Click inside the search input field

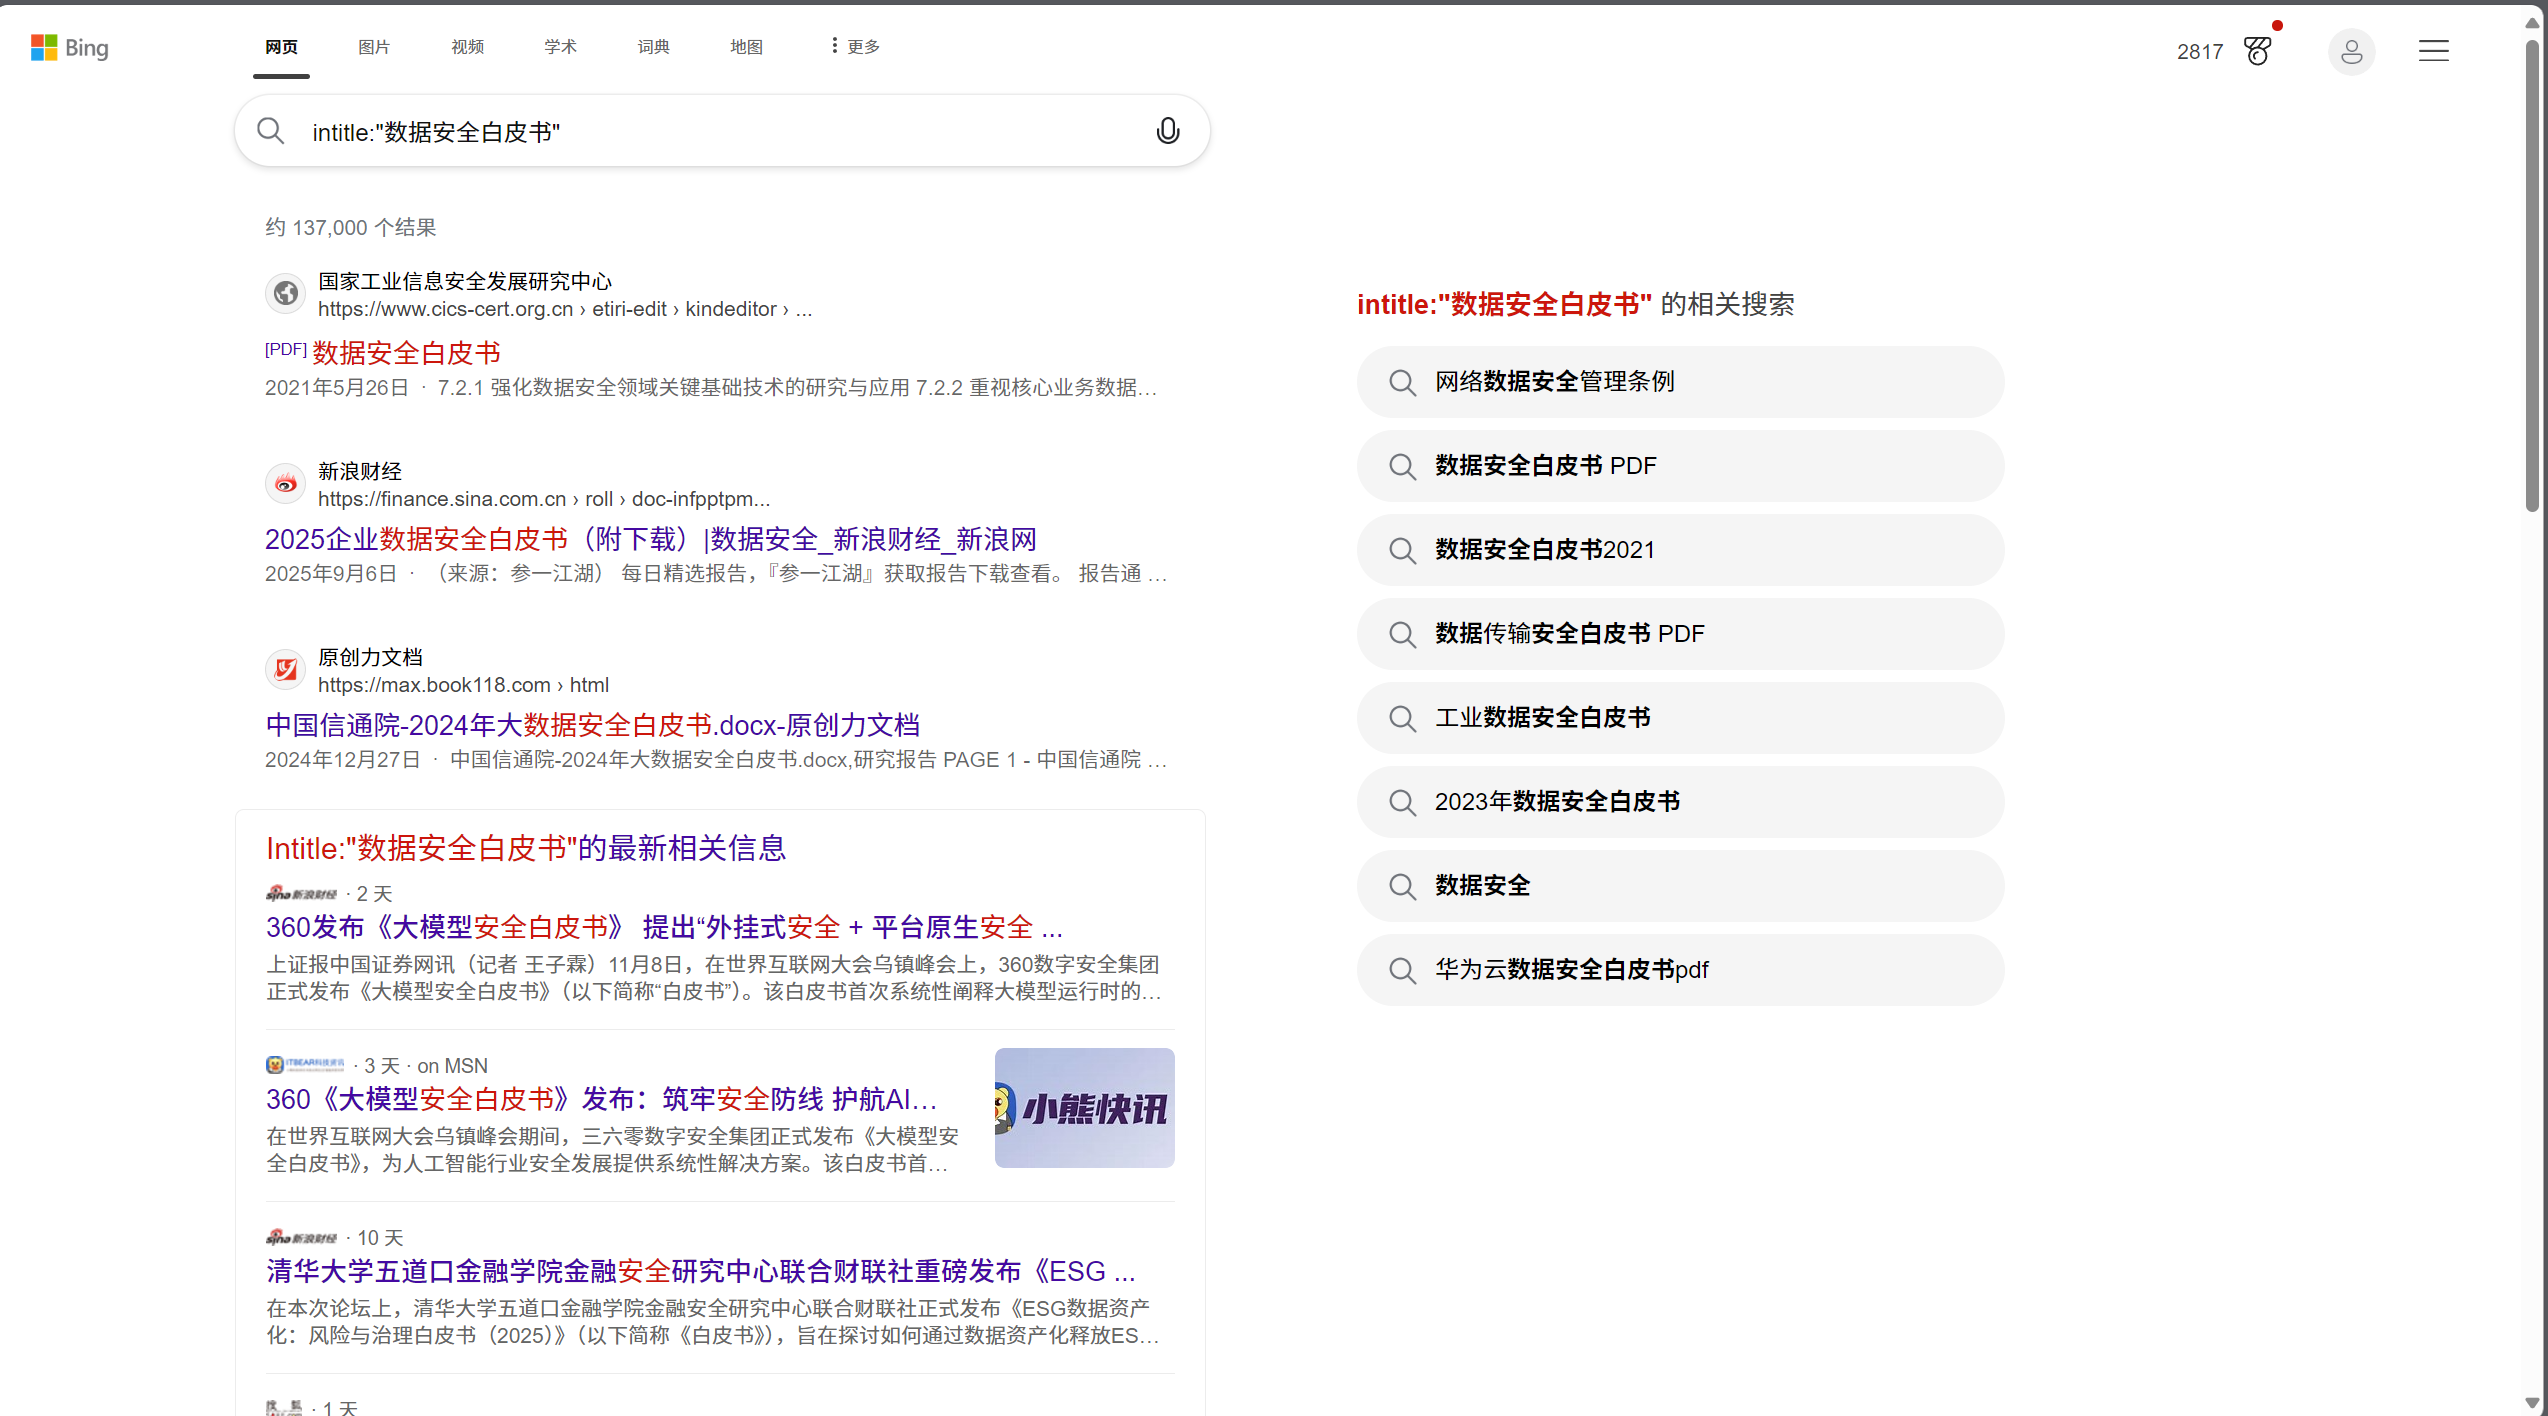tap(700, 131)
